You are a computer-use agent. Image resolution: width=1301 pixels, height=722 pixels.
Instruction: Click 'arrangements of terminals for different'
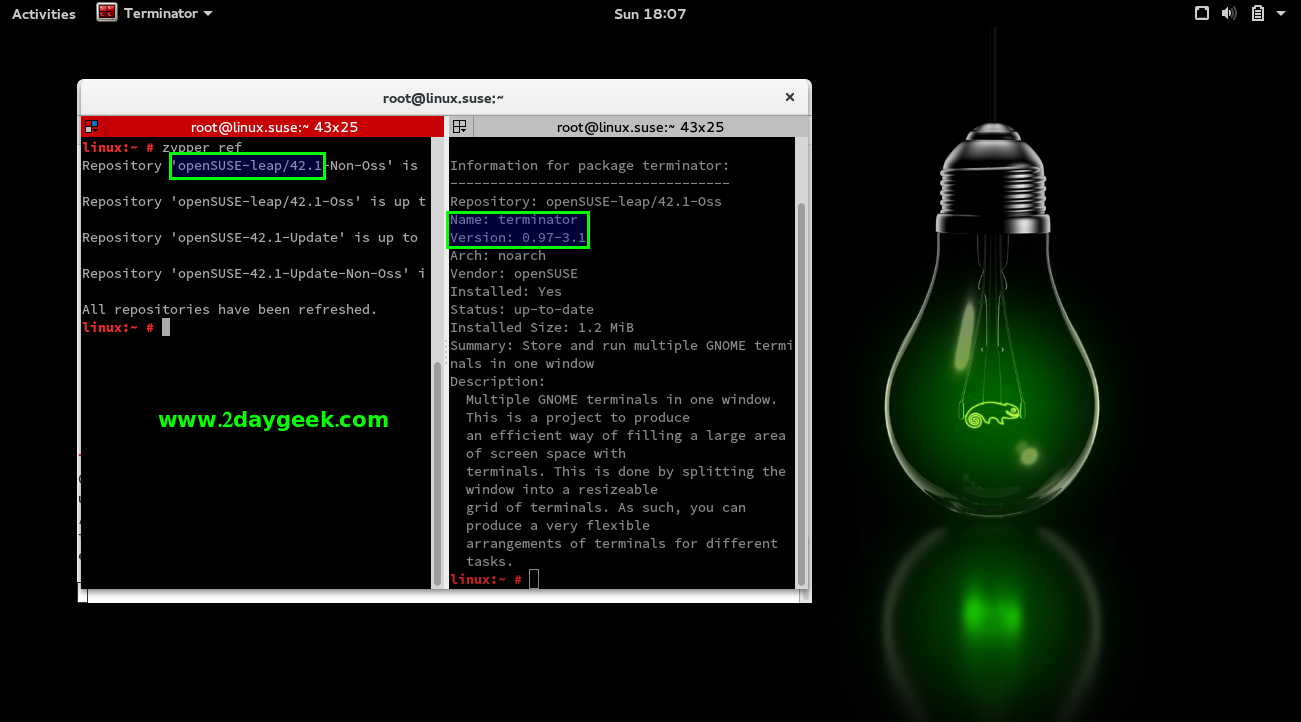pyautogui.click(x=622, y=543)
